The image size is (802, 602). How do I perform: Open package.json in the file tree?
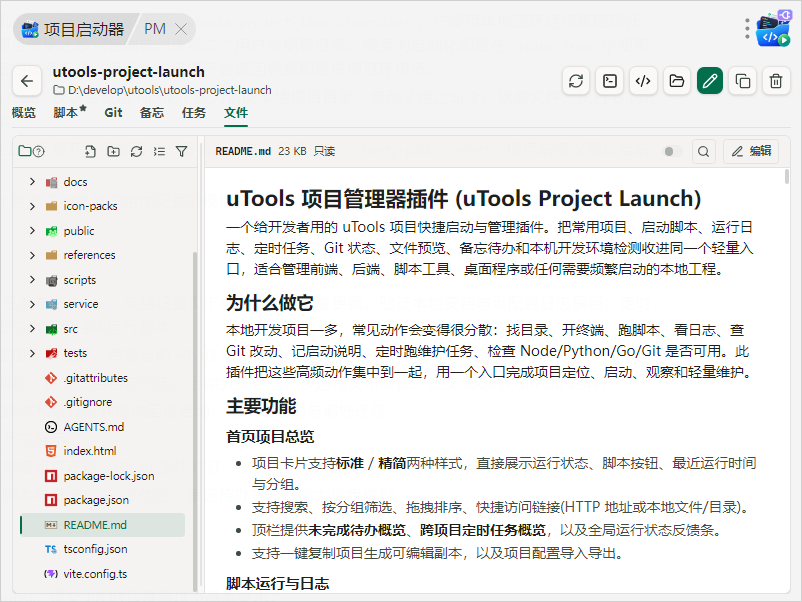(103, 500)
